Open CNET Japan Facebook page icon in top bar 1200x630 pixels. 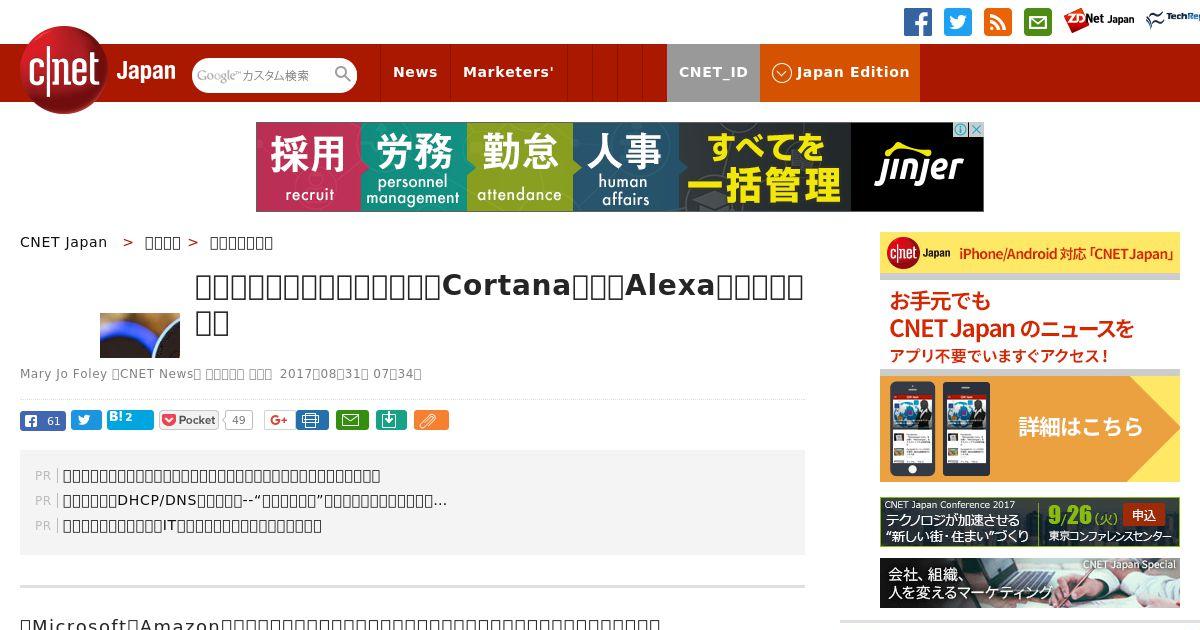pyautogui.click(x=918, y=22)
